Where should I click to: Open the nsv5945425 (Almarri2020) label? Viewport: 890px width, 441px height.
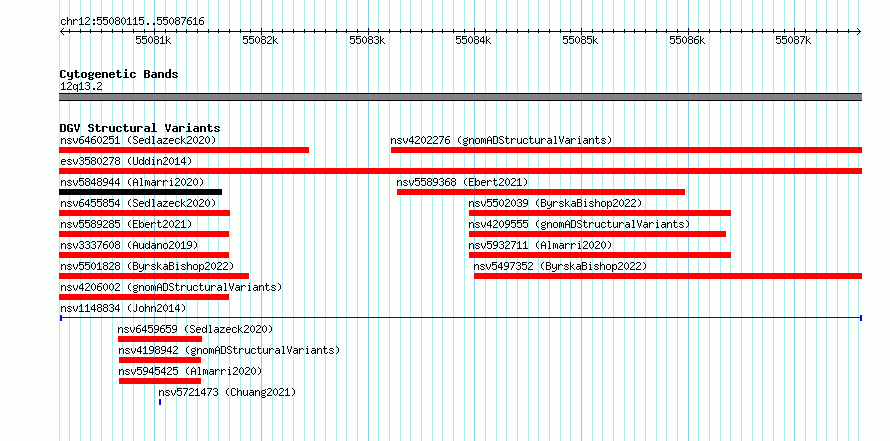(x=190, y=371)
